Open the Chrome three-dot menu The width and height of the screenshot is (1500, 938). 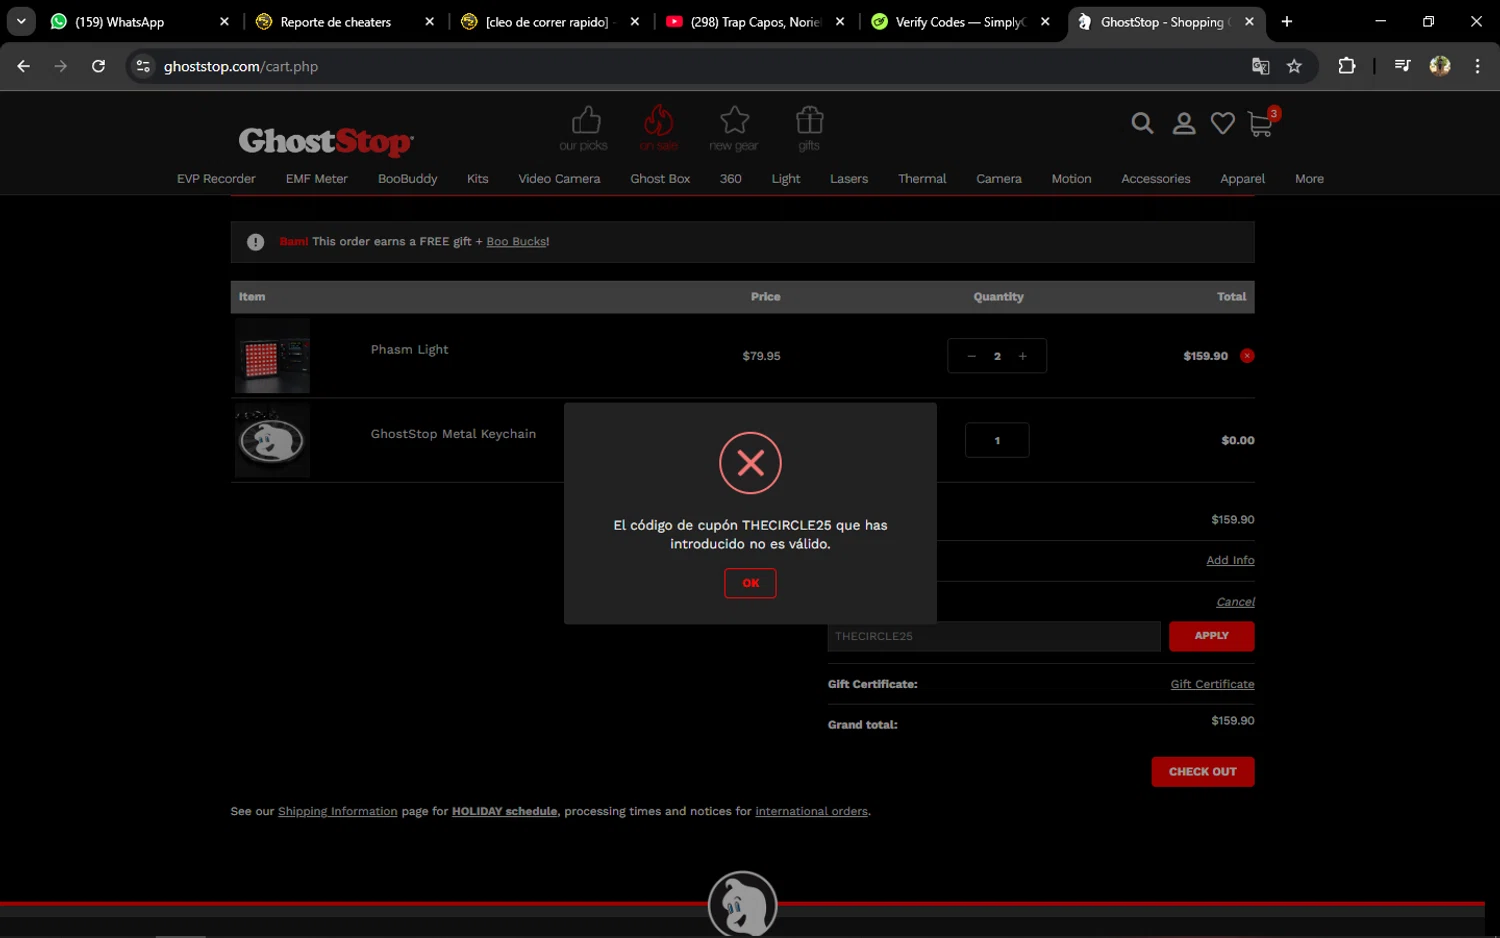[x=1477, y=66]
